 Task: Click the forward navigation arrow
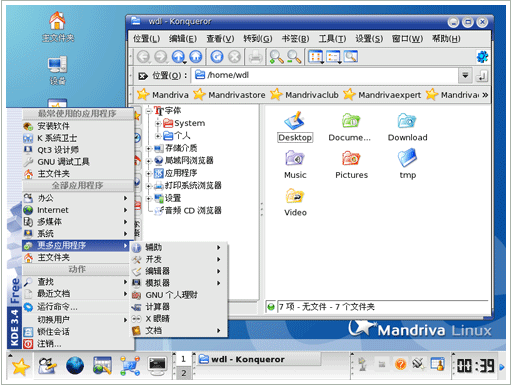(161, 57)
